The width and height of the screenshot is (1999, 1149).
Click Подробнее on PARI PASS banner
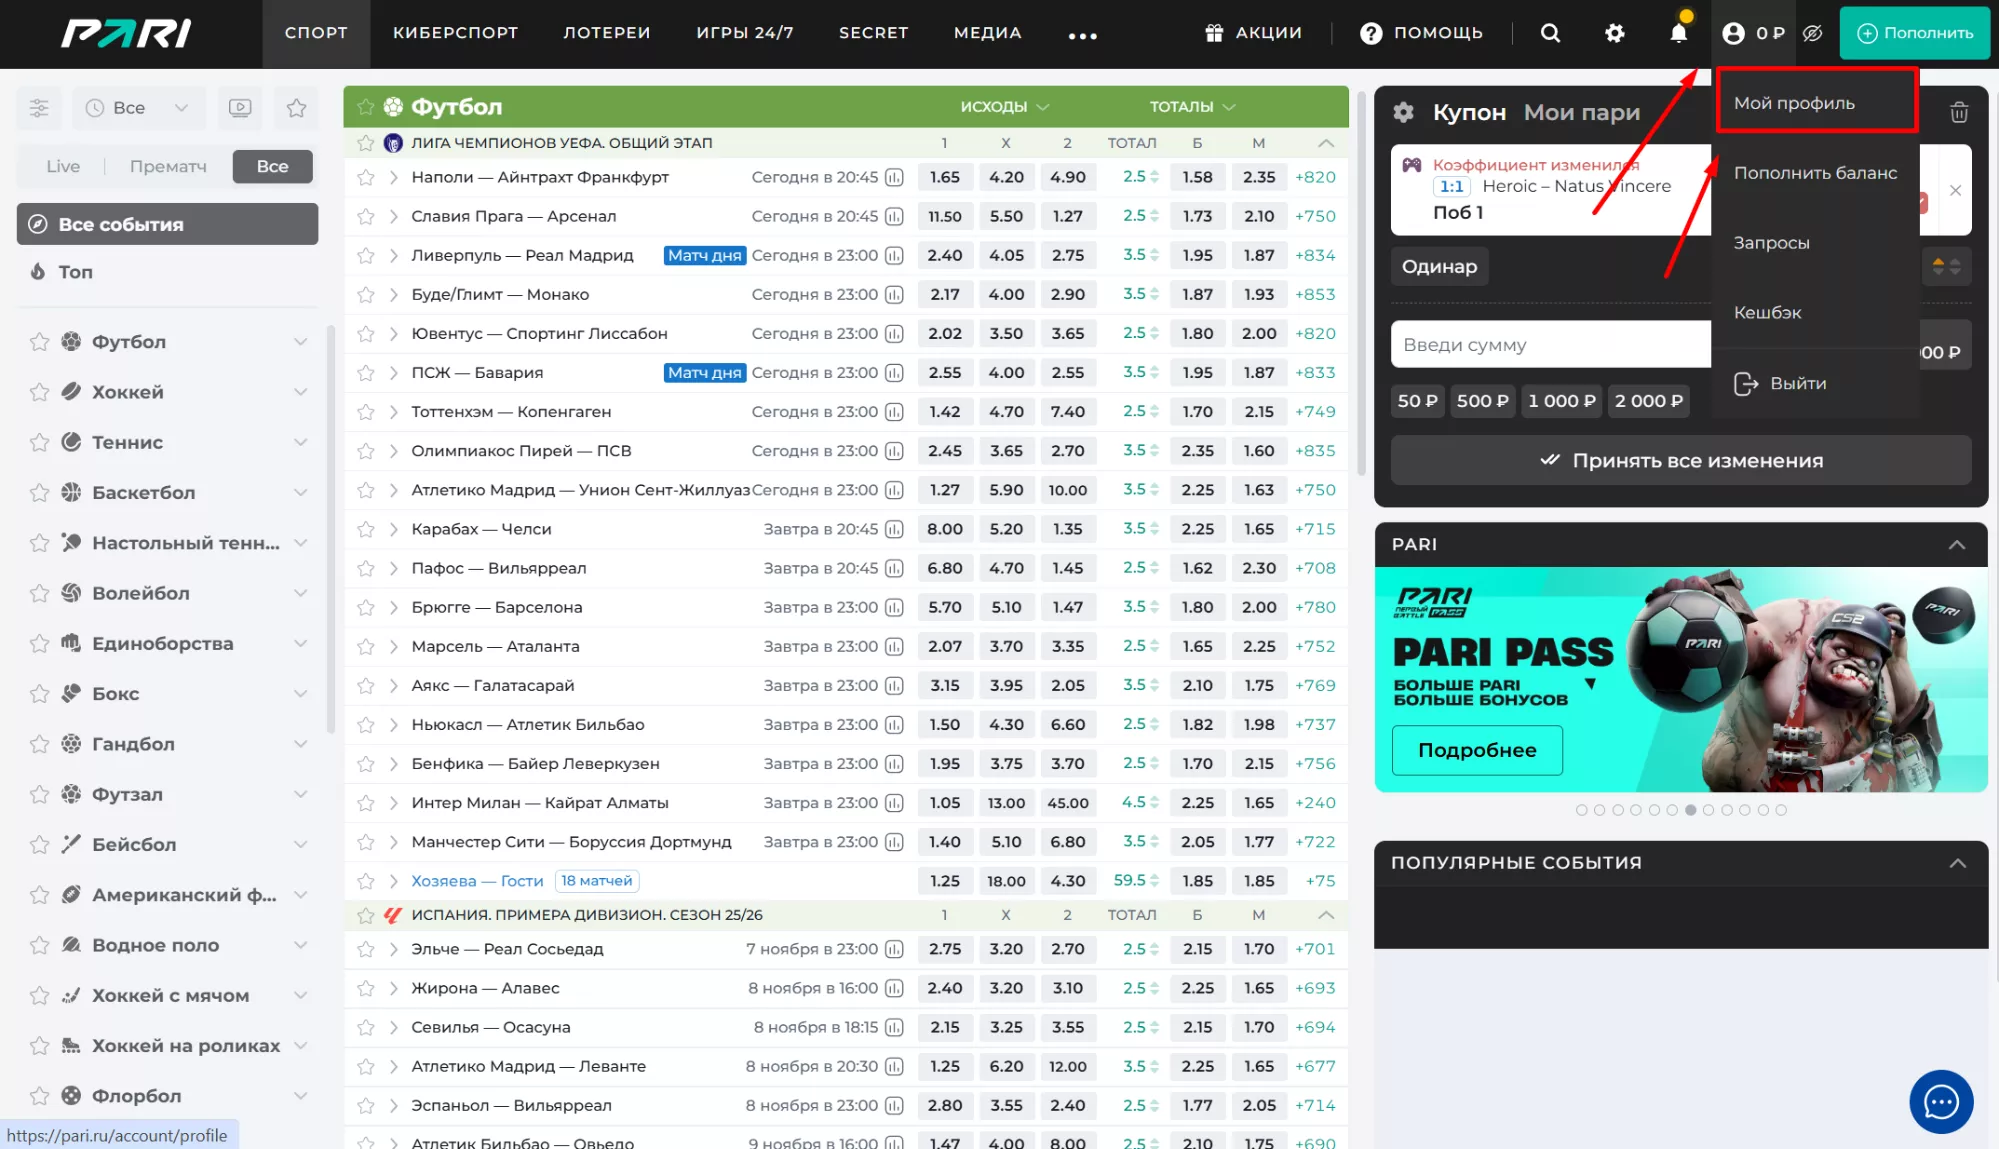(1476, 750)
